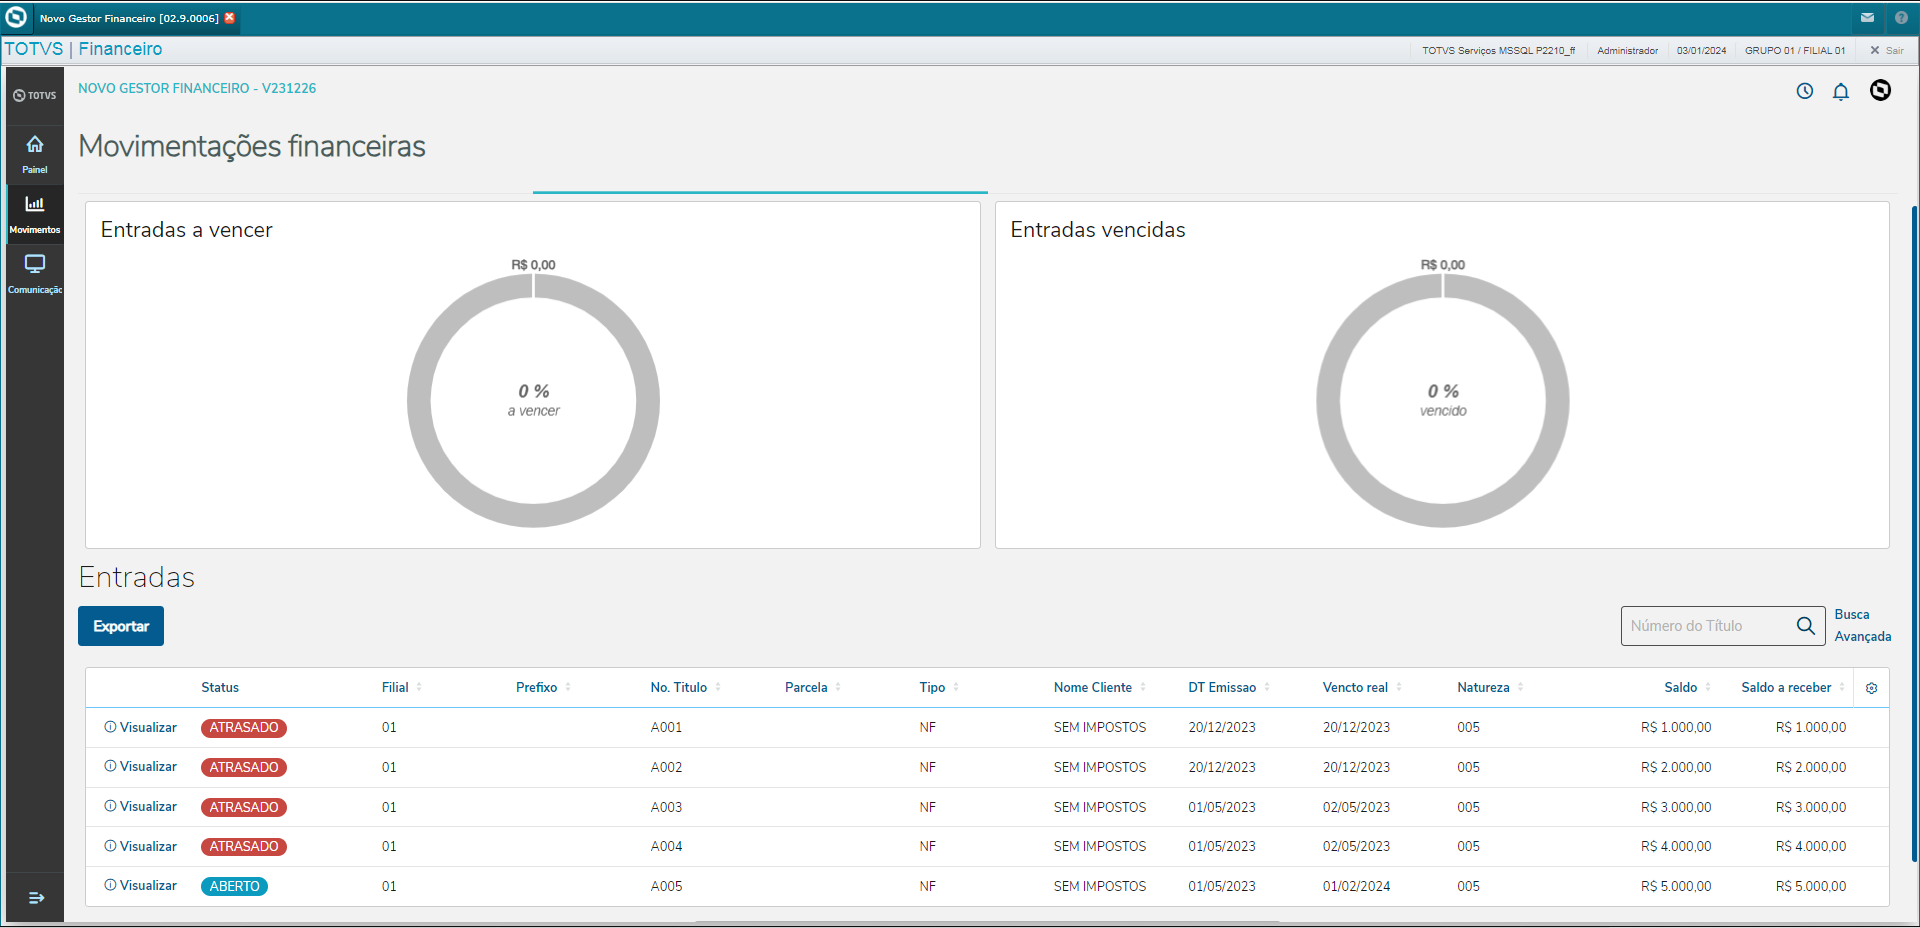Screen dimensions: 1920x928
Task: Click title number A002 cell
Action: (x=666, y=768)
